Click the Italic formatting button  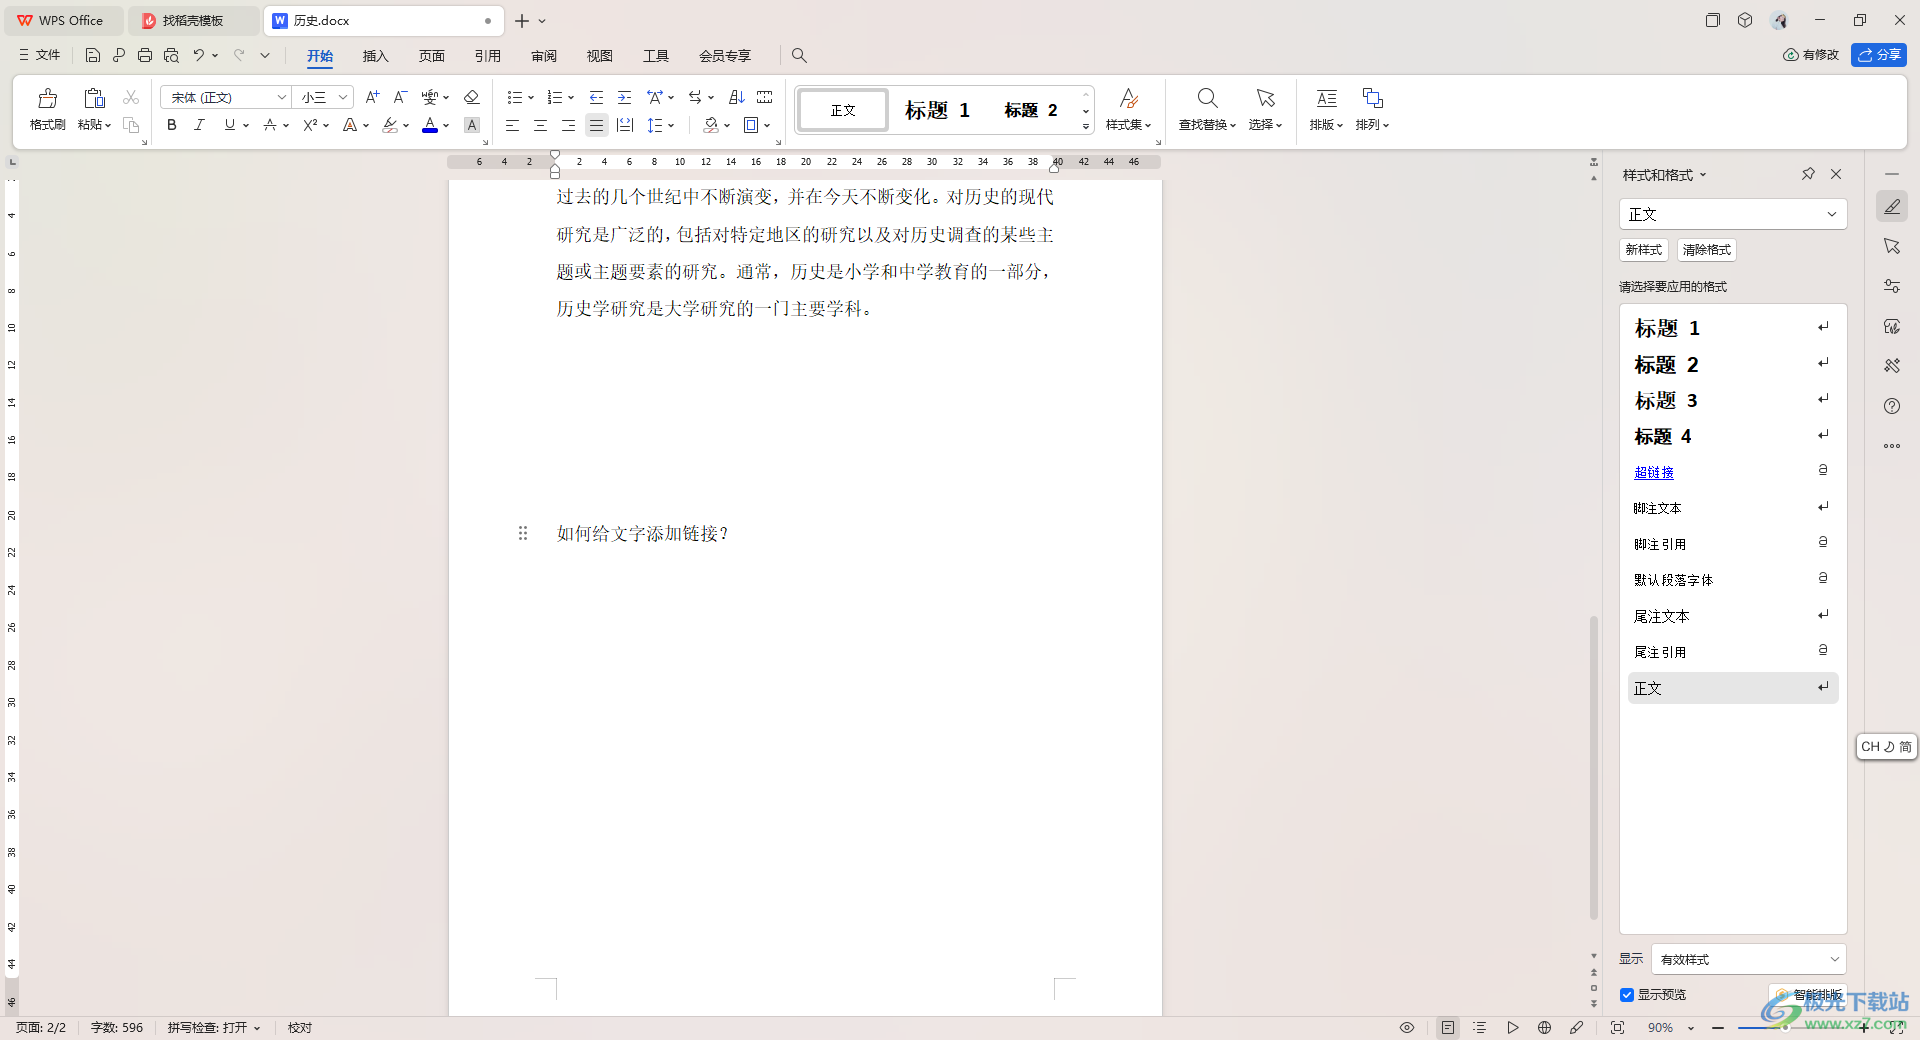[x=200, y=125]
